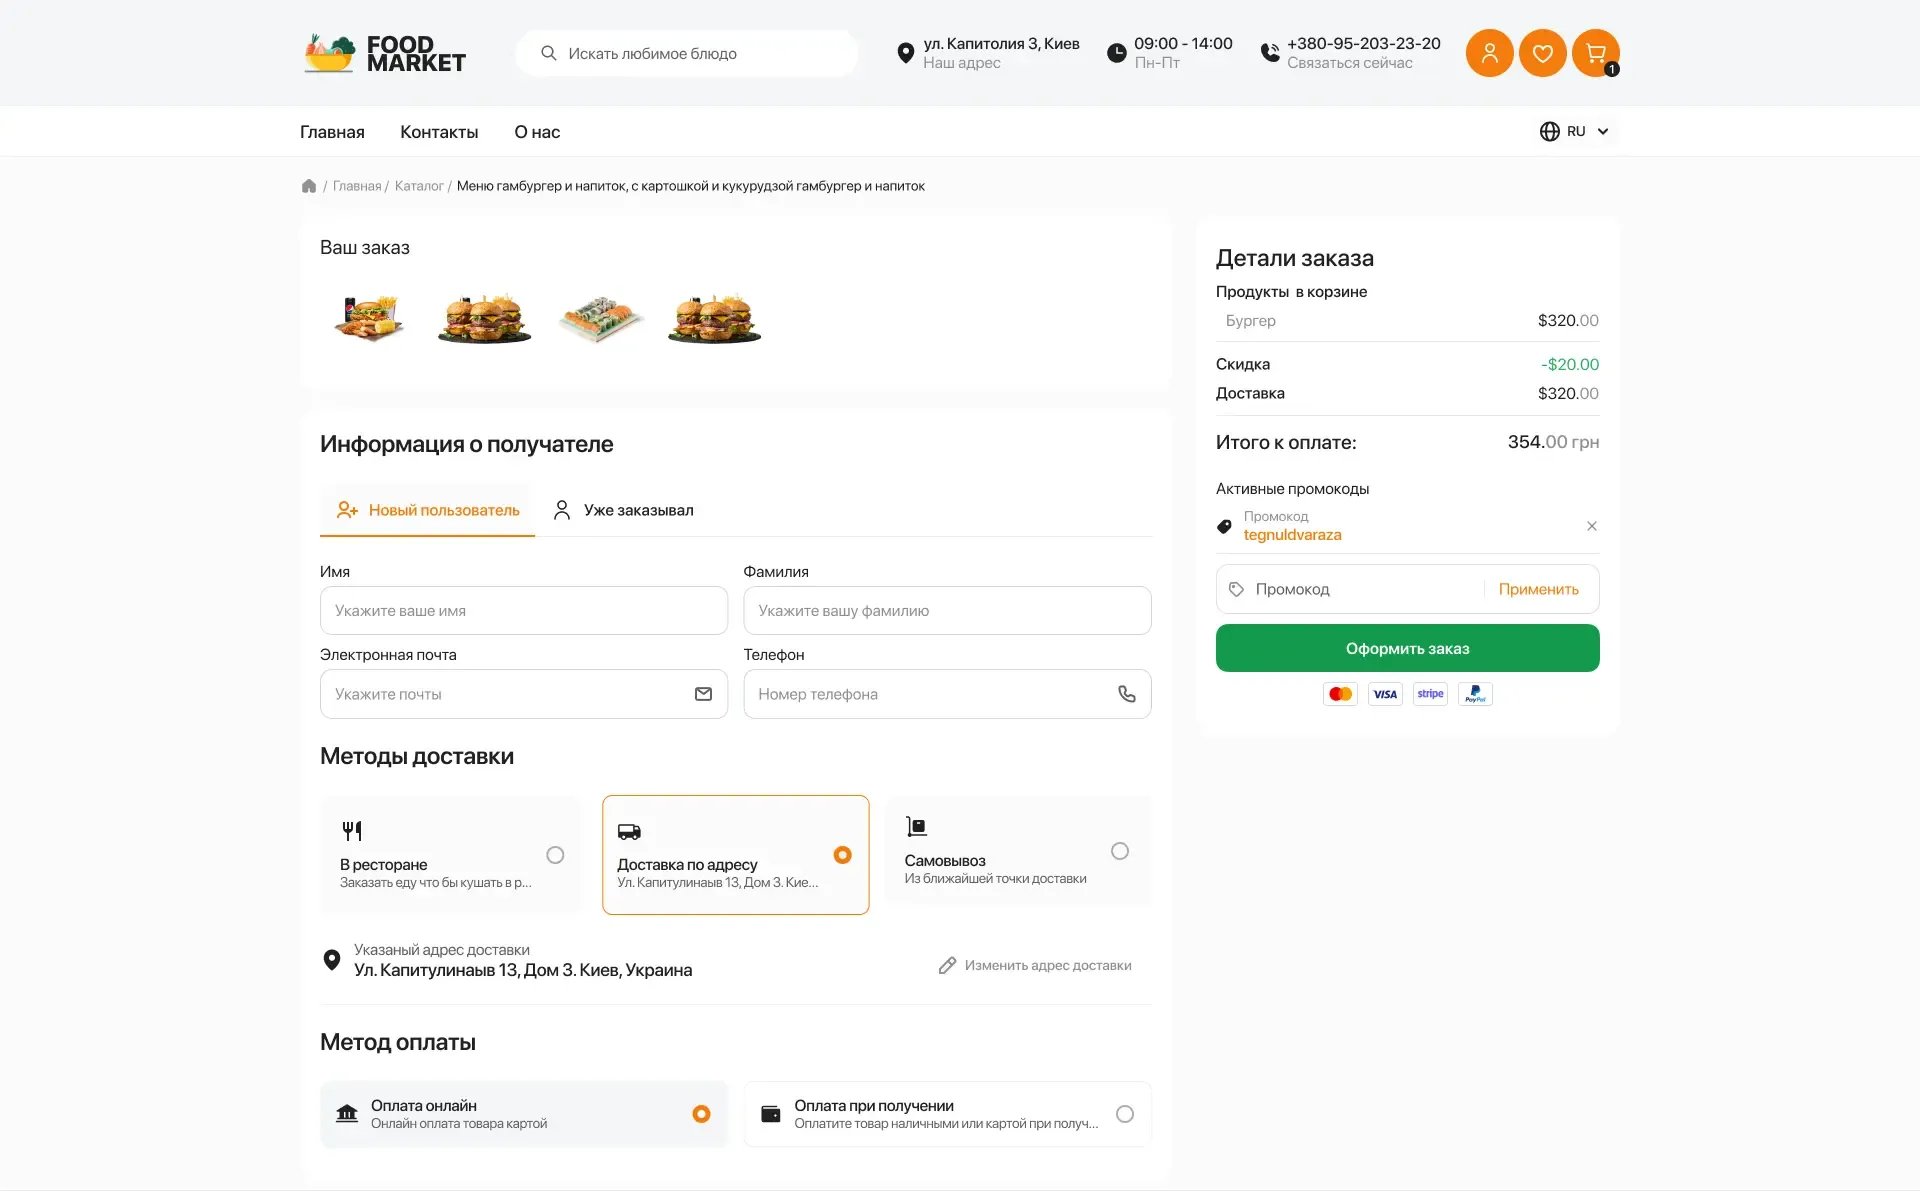Focus the Электронная почта input field
The height and width of the screenshot is (1191, 1920).
(x=523, y=694)
